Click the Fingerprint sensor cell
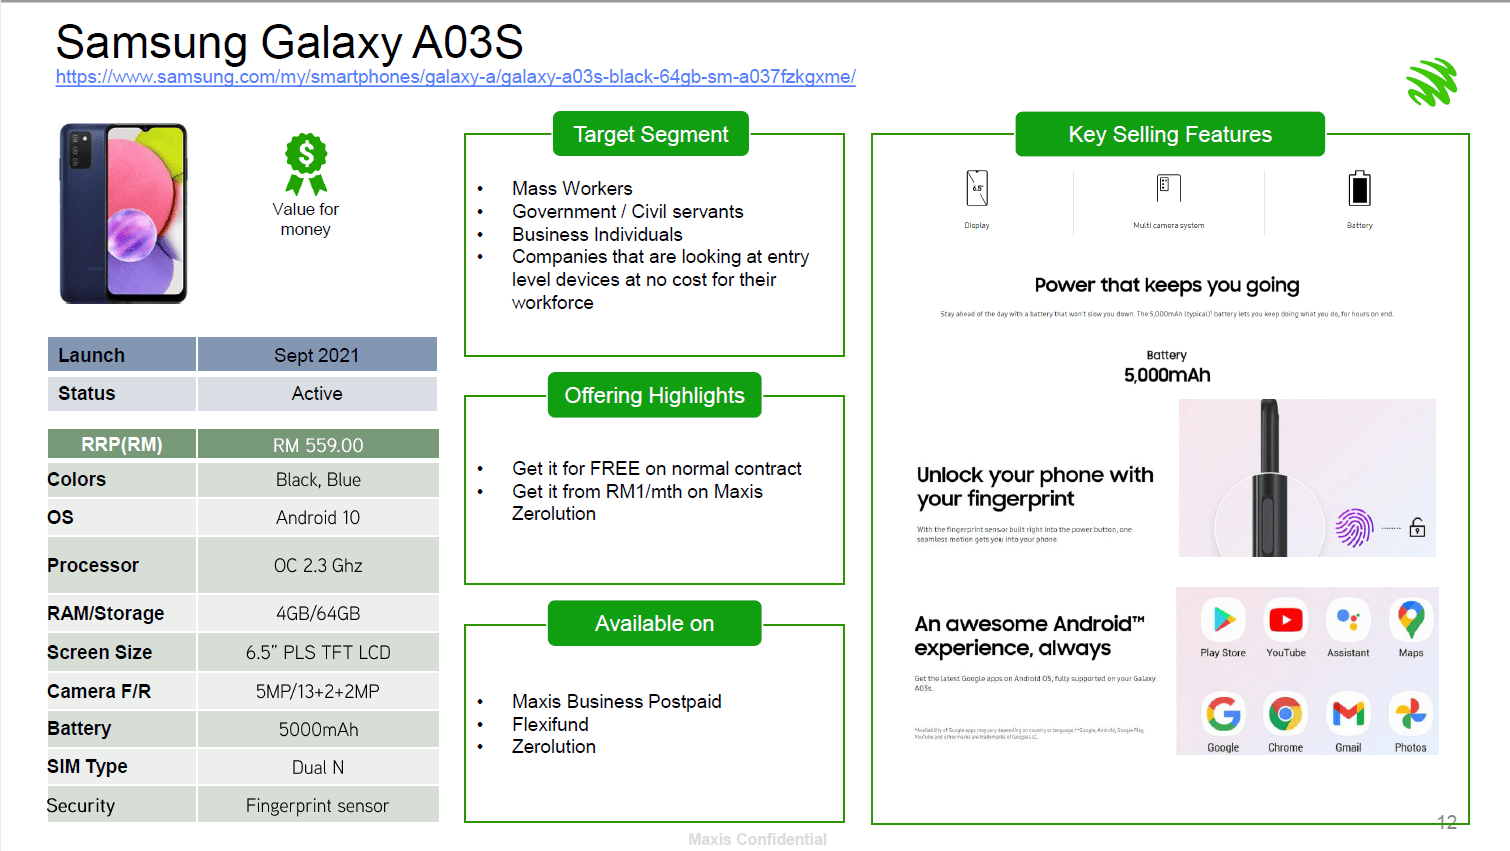Image resolution: width=1510 pixels, height=851 pixels. (318, 805)
